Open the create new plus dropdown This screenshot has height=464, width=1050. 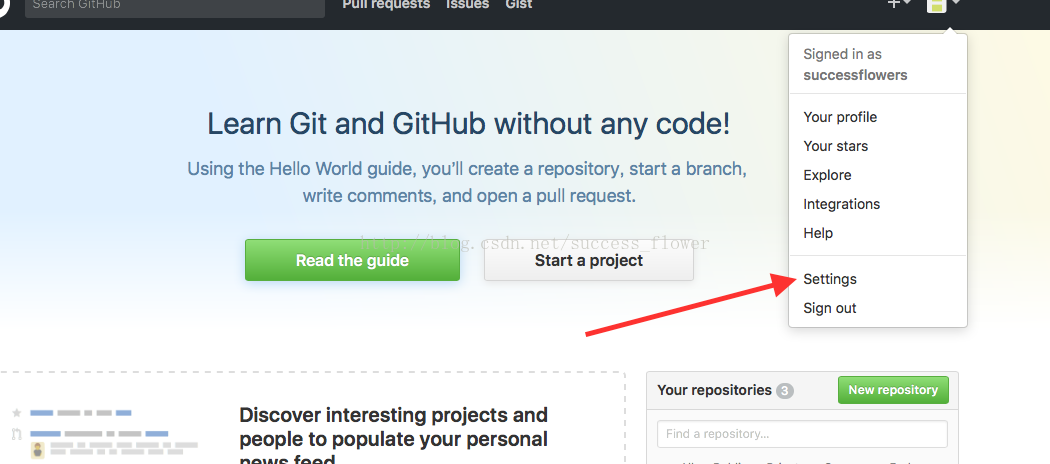[899, 3]
